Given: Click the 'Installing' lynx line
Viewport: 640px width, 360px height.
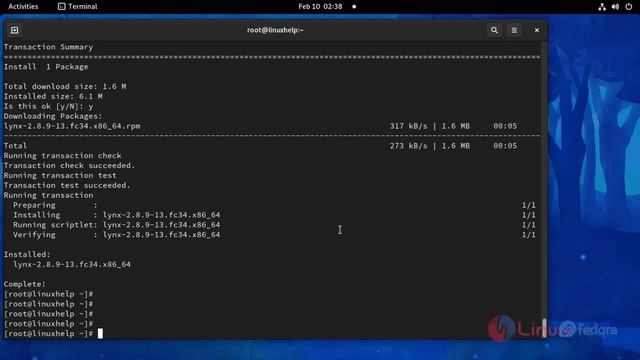Looking at the screenshot, I should (274, 215).
